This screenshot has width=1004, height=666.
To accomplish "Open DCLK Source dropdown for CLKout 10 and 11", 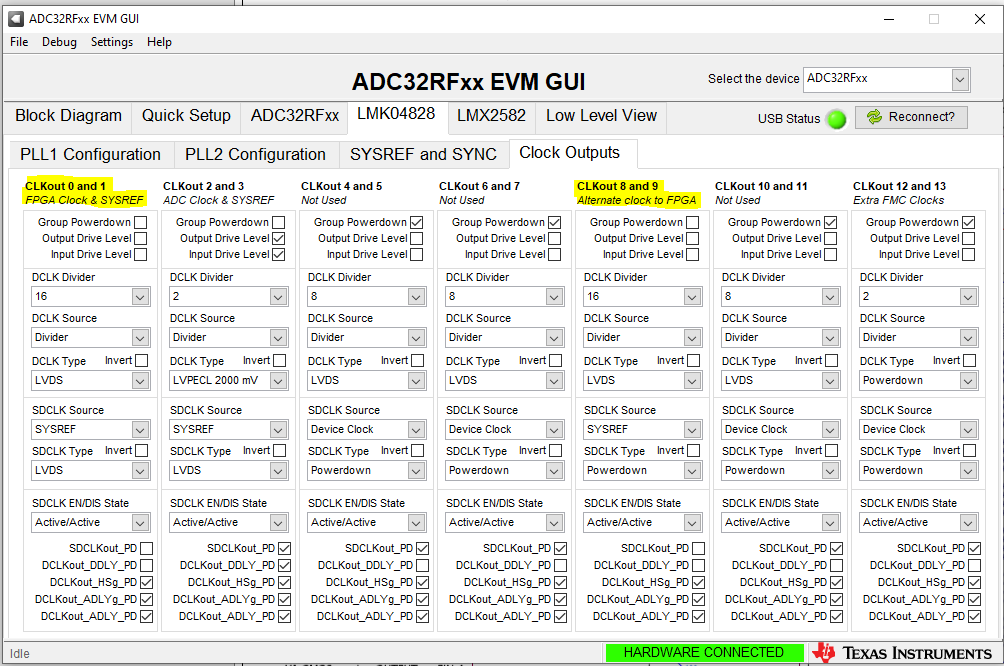I will coord(781,337).
